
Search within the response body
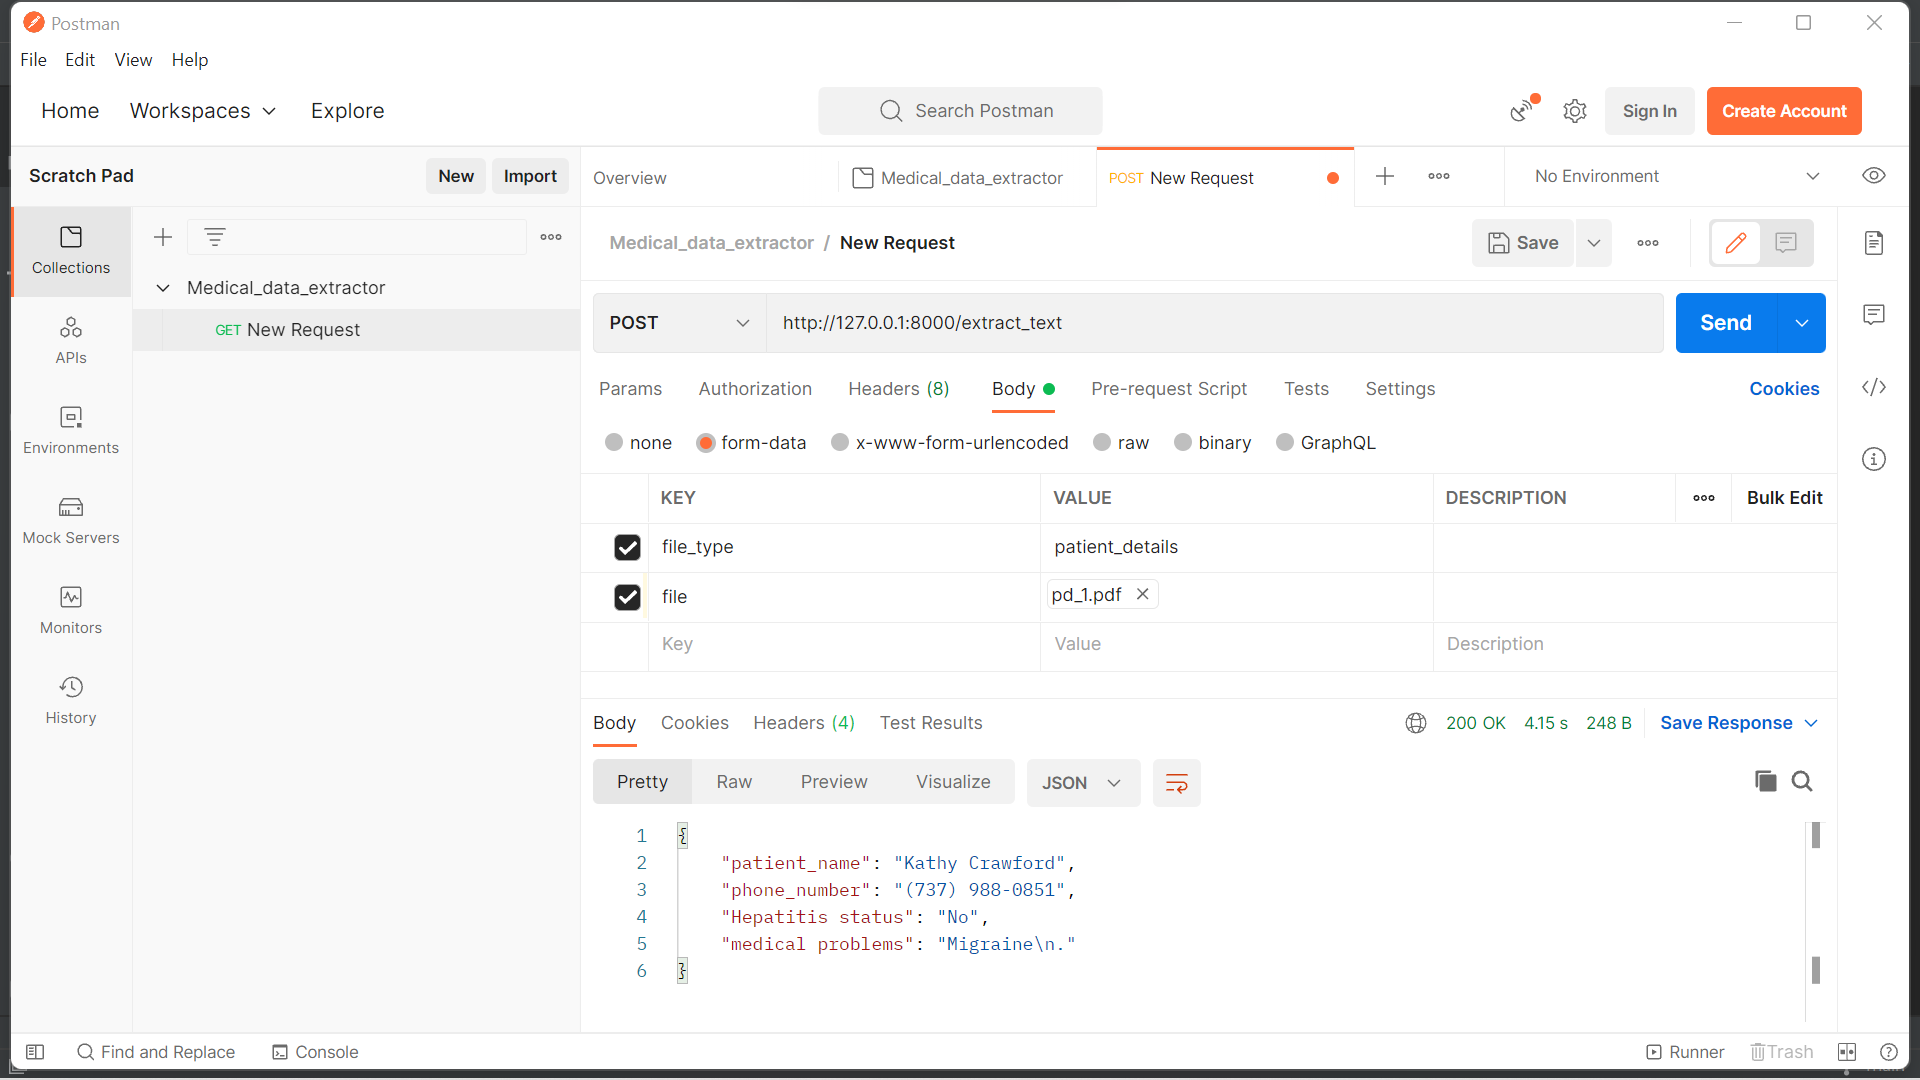point(1803,781)
